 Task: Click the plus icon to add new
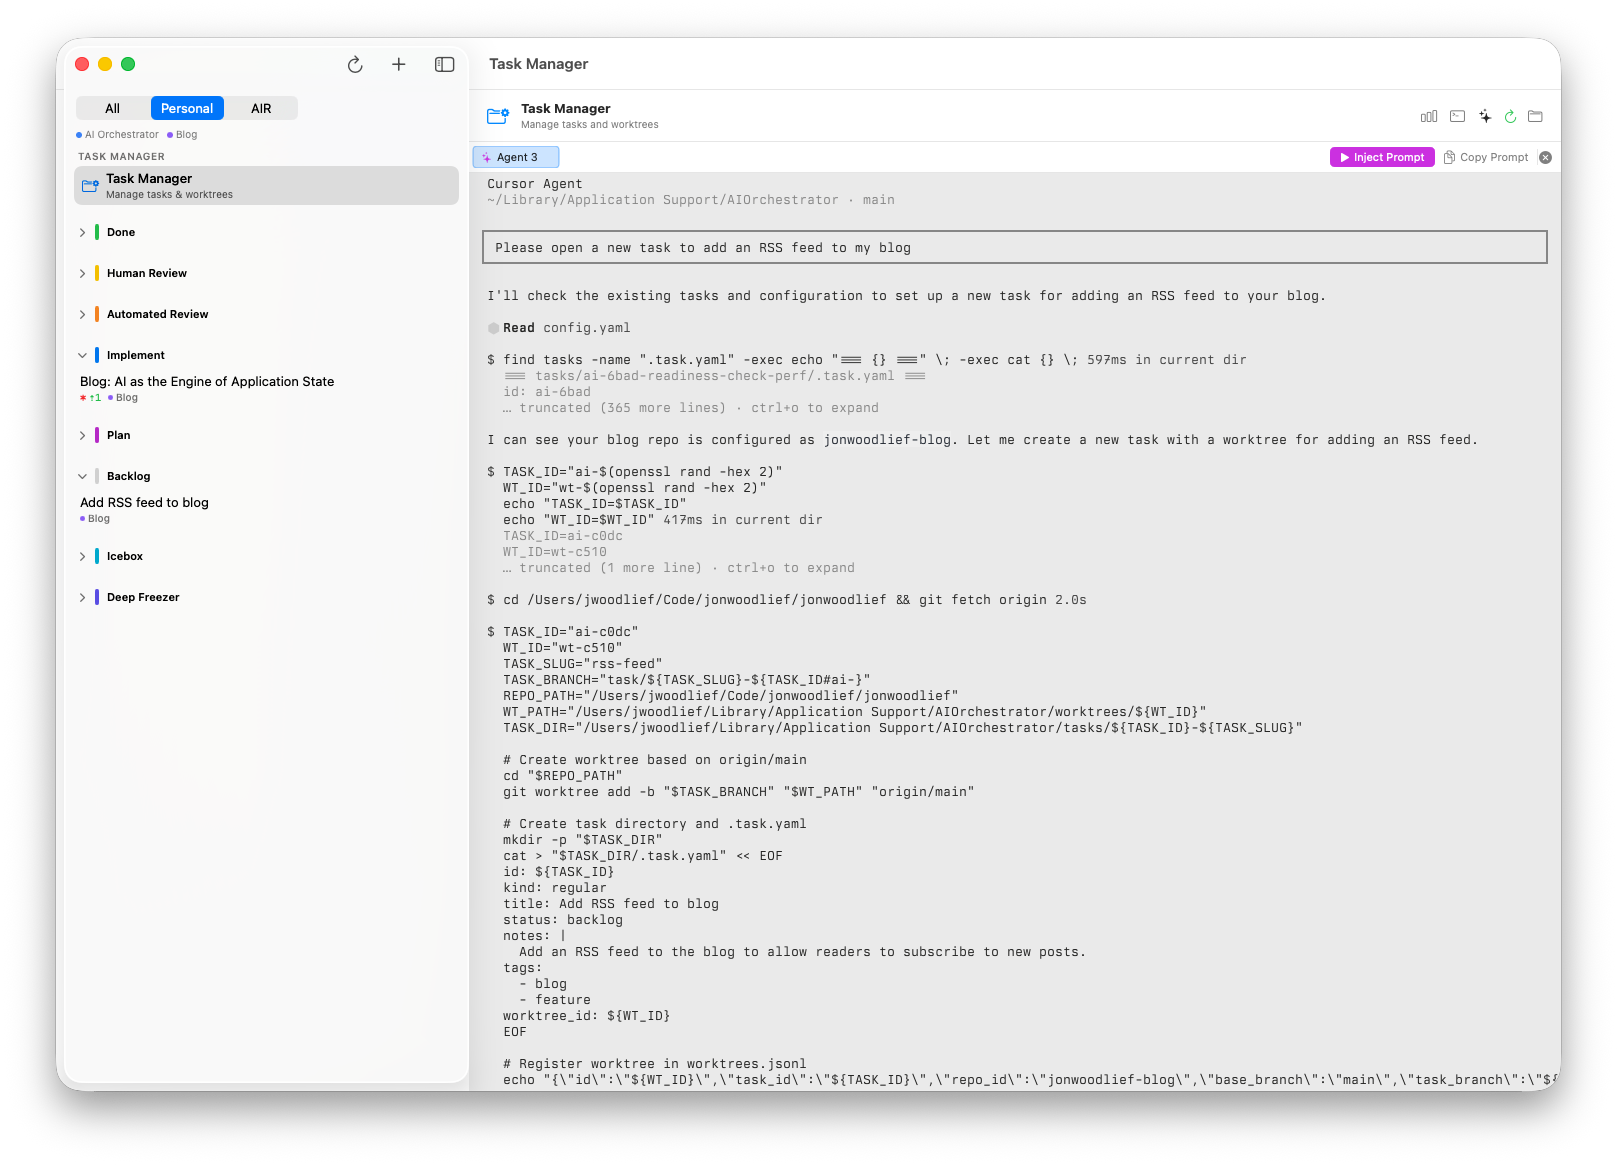click(x=398, y=65)
